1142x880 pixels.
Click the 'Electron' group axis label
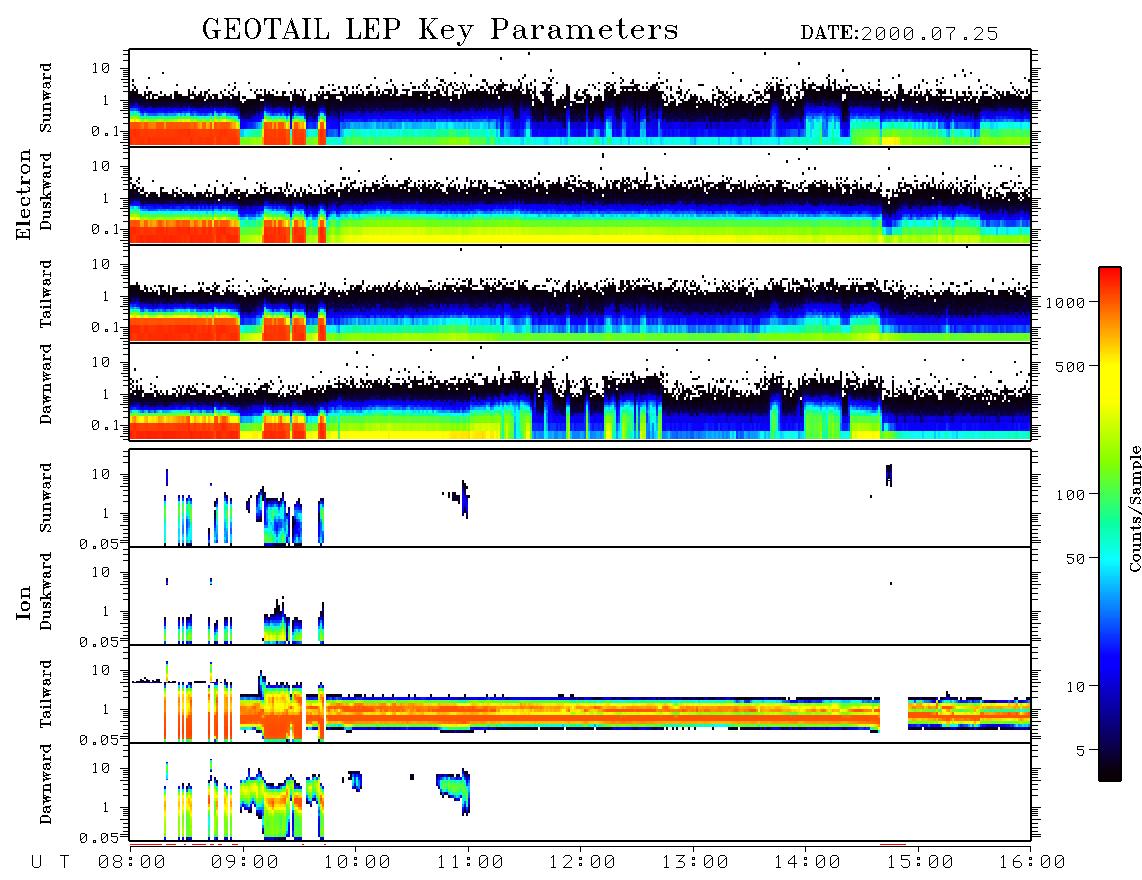[24, 195]
